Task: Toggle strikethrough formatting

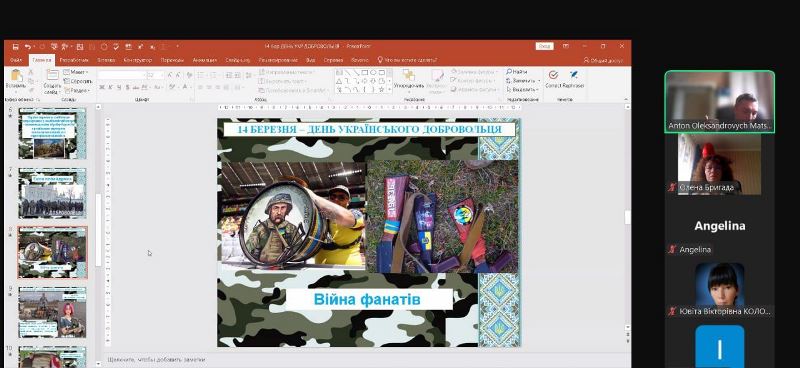Action: (136, 87)
